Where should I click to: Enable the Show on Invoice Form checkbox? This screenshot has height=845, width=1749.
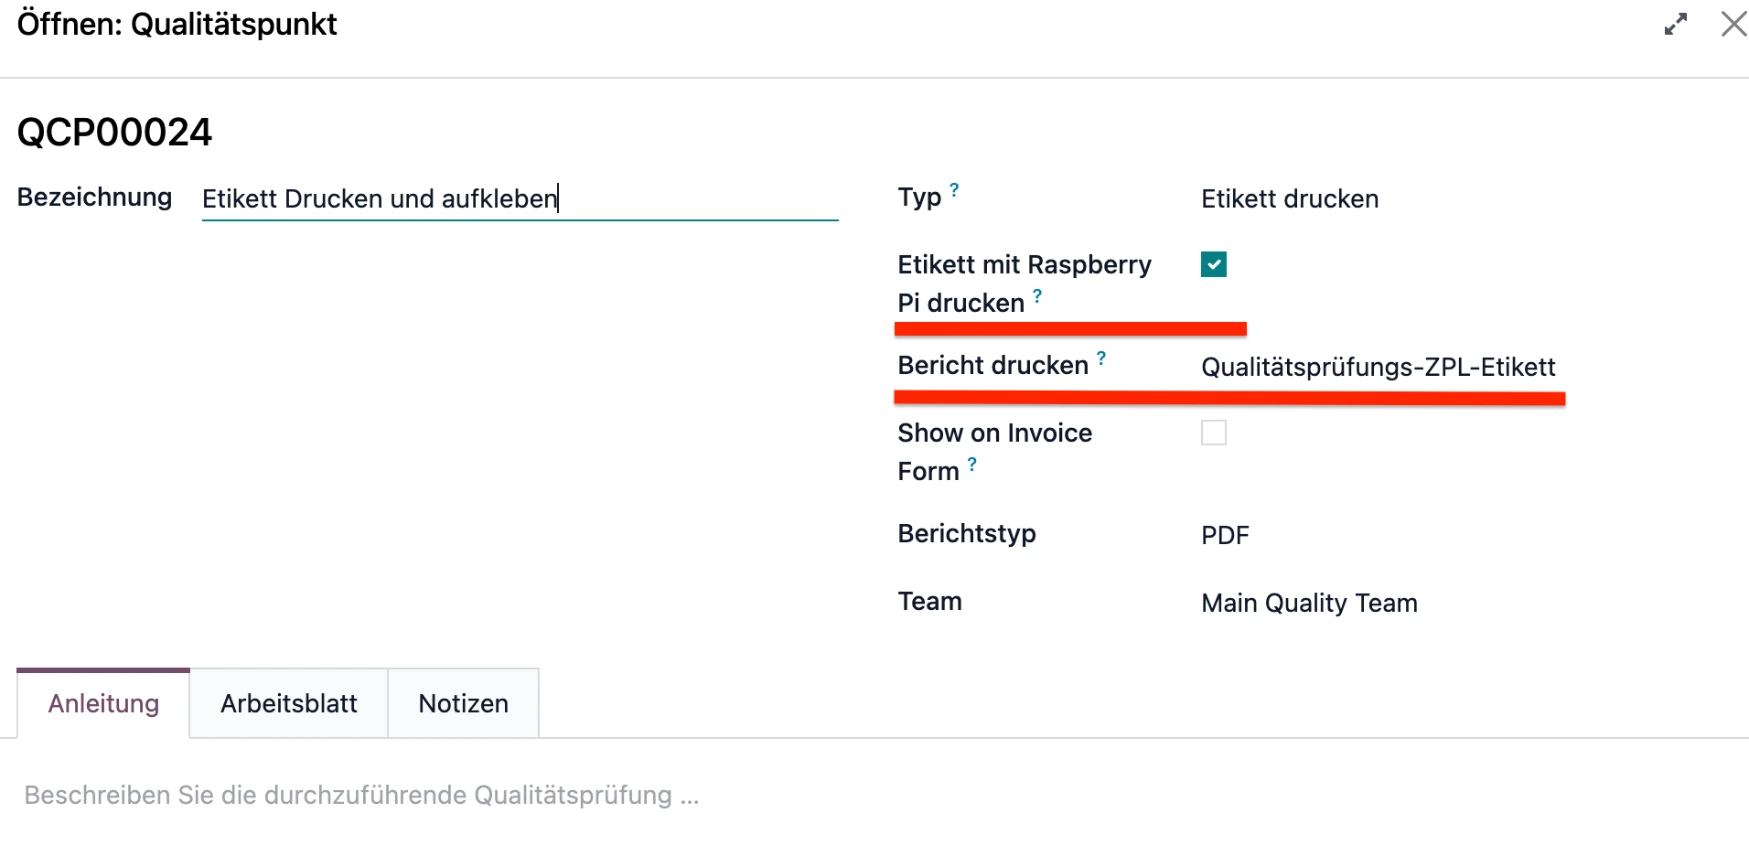click(1213, 433)
